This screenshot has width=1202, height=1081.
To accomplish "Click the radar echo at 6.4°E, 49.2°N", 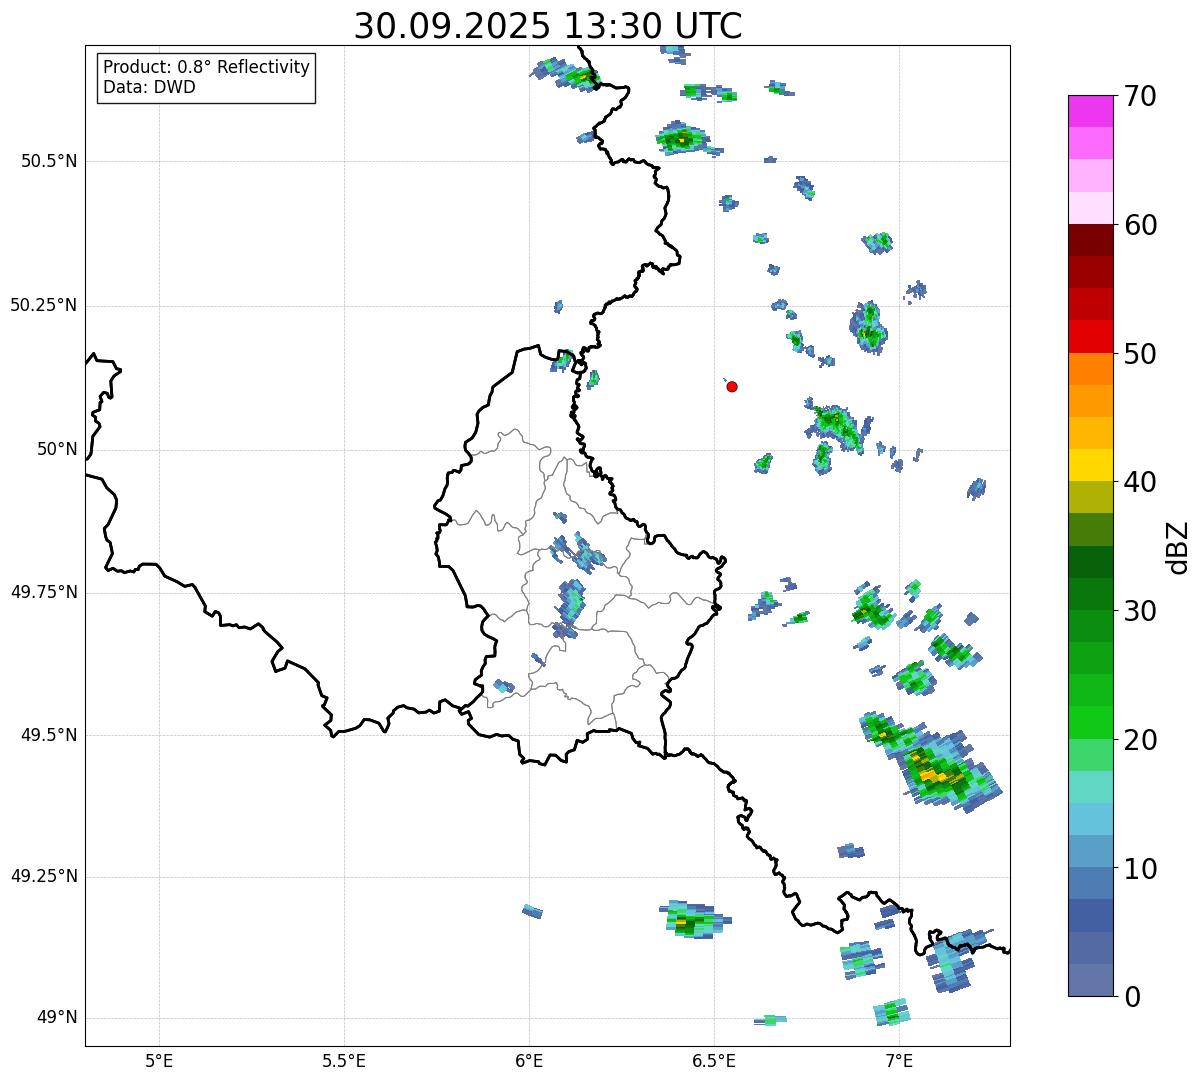I will (x=690, y=919).
